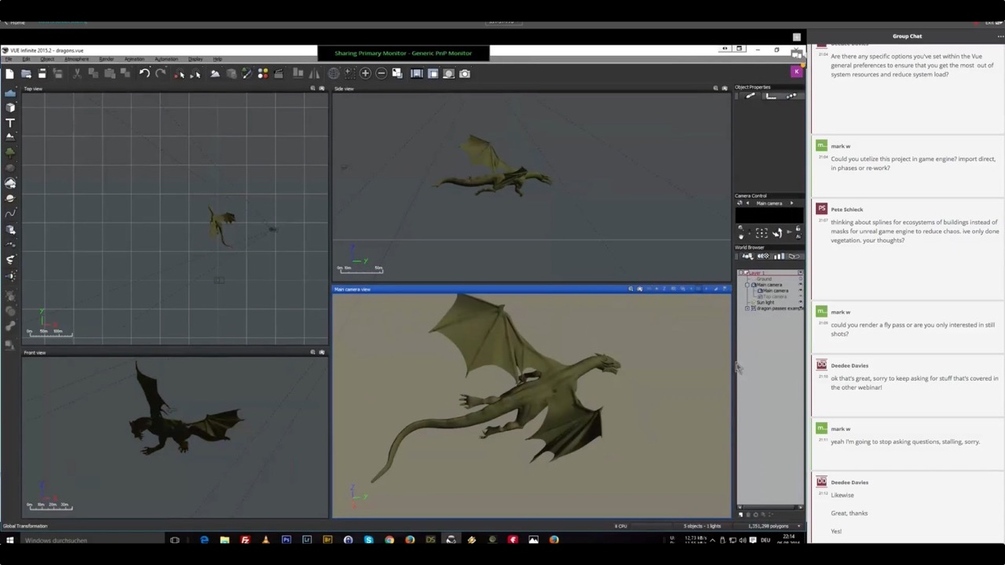The image size is (1005, 565).
Task: Open the Atmosphere menu
Action: click(x=76, y=59)
